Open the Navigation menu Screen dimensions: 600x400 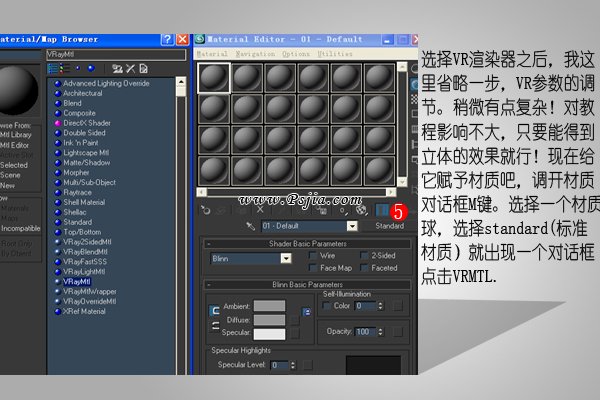click(x=253, y=53)
